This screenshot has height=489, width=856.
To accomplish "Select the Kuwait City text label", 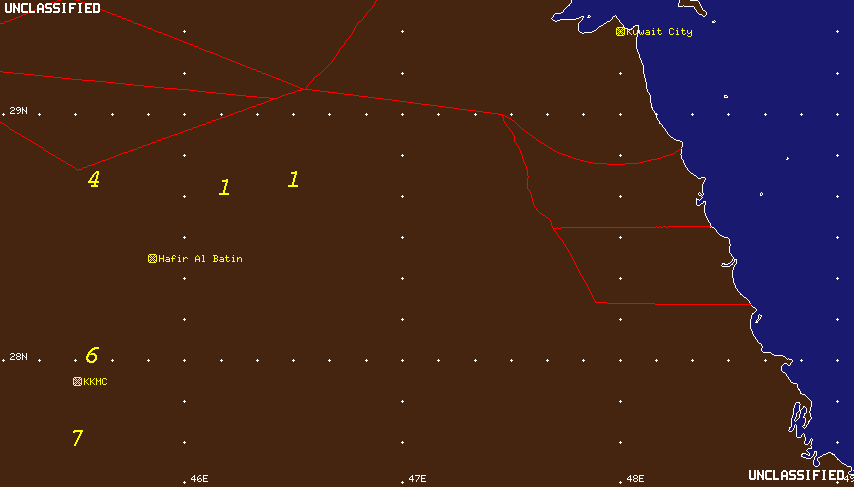I will click(659, 32).
